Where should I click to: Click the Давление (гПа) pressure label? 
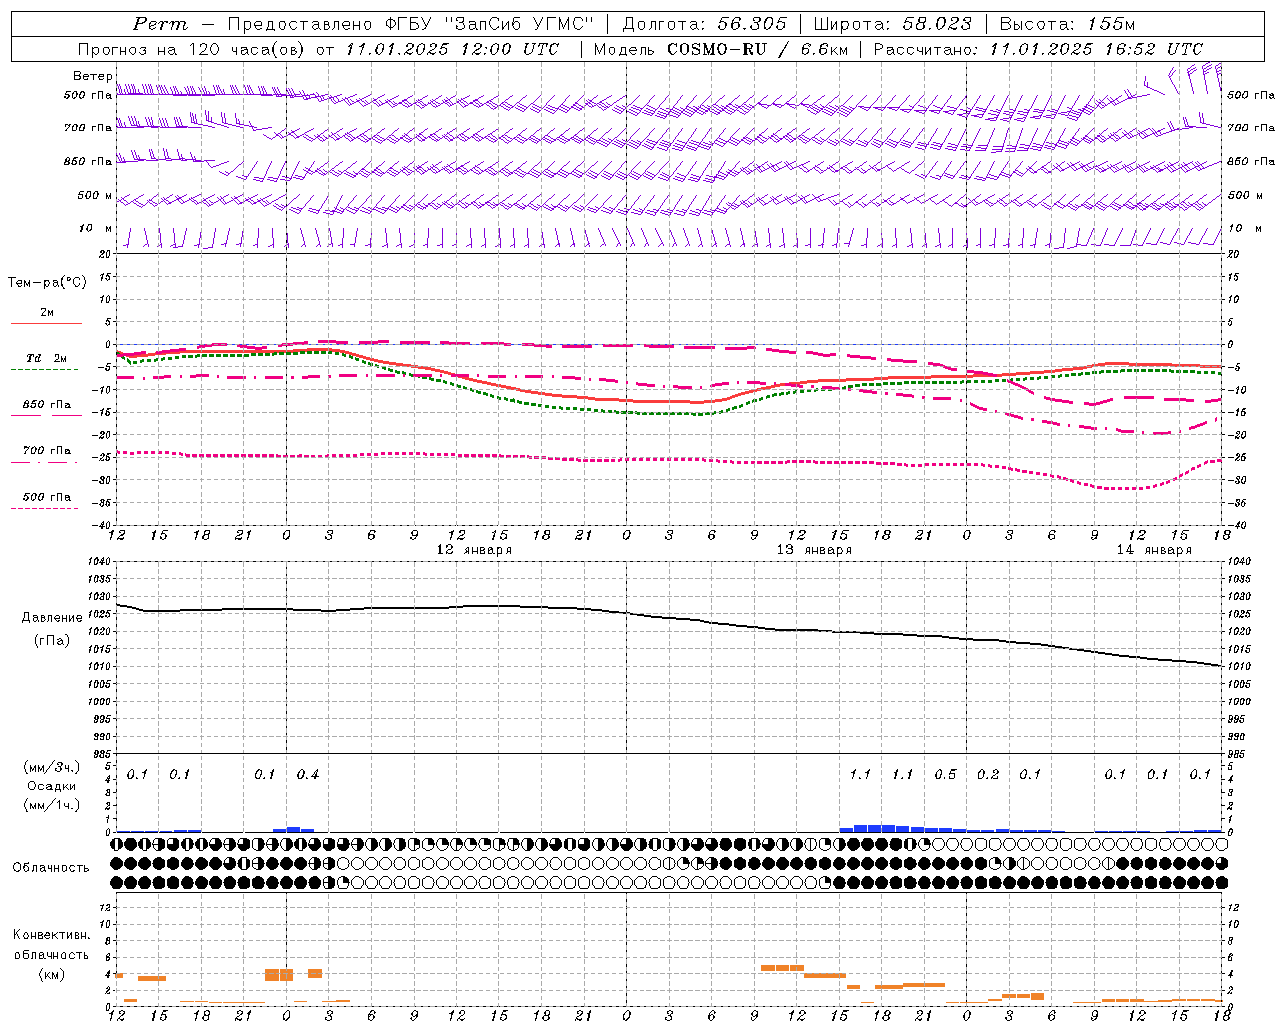pos(52,629)
